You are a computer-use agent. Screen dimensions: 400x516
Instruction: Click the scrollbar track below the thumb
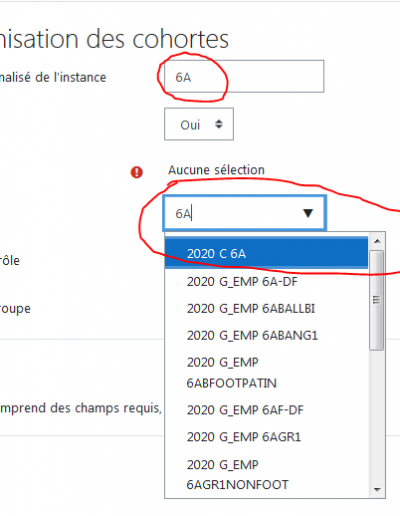click(377, 415)
